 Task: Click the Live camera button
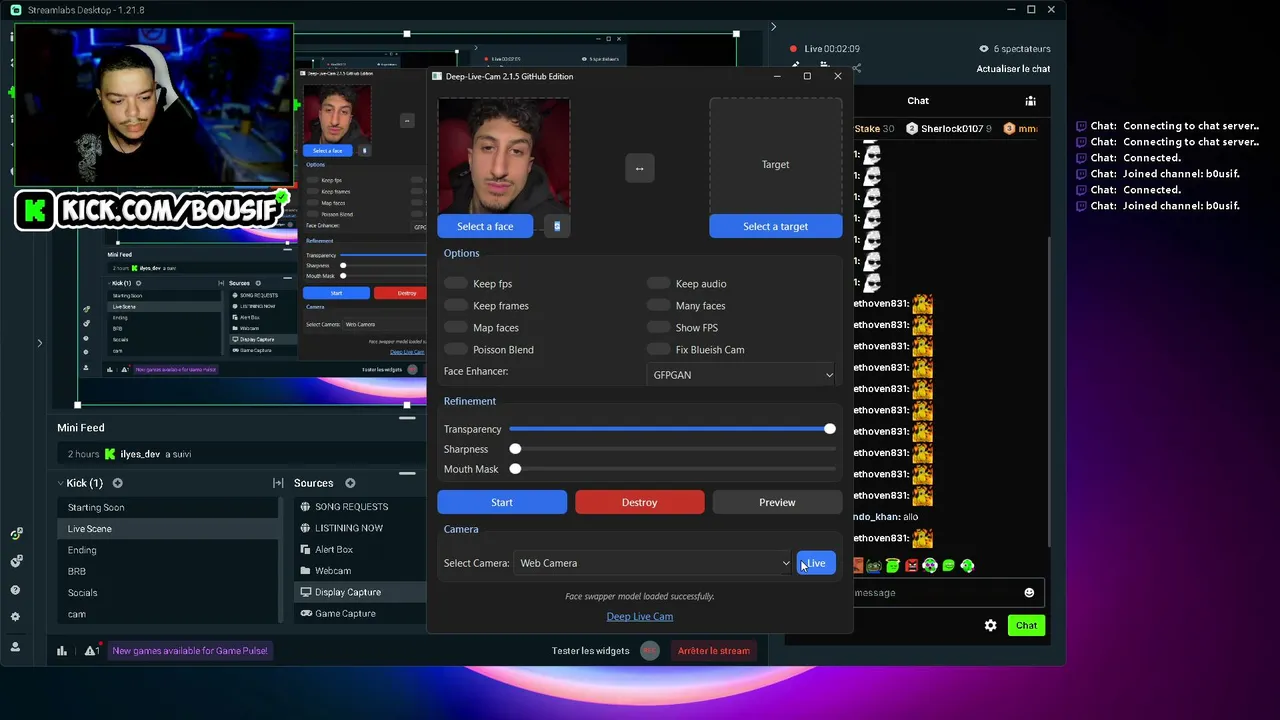pyautogui.click(x=816, y=563)
